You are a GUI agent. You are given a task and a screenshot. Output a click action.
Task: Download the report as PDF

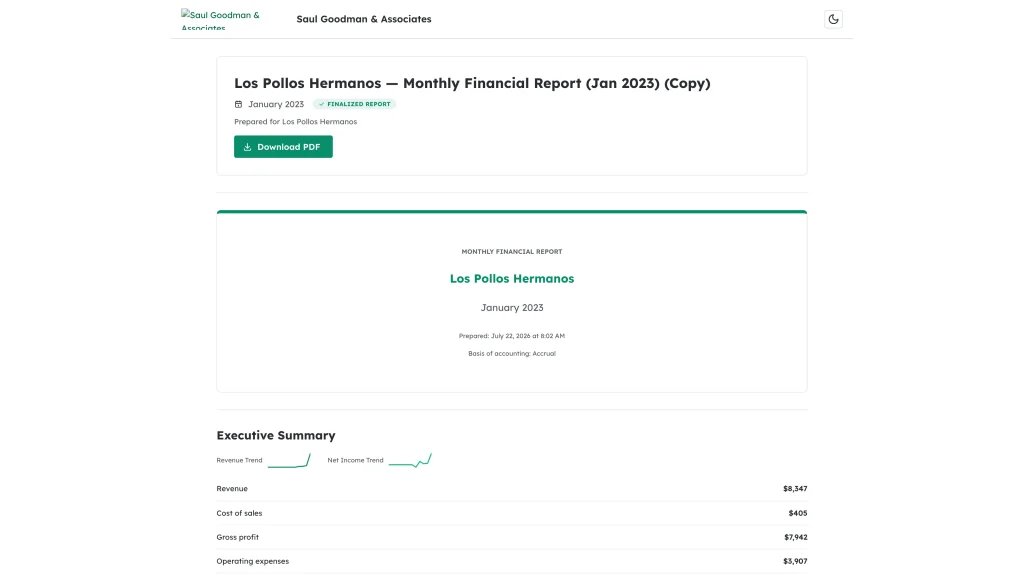[283, 147]
